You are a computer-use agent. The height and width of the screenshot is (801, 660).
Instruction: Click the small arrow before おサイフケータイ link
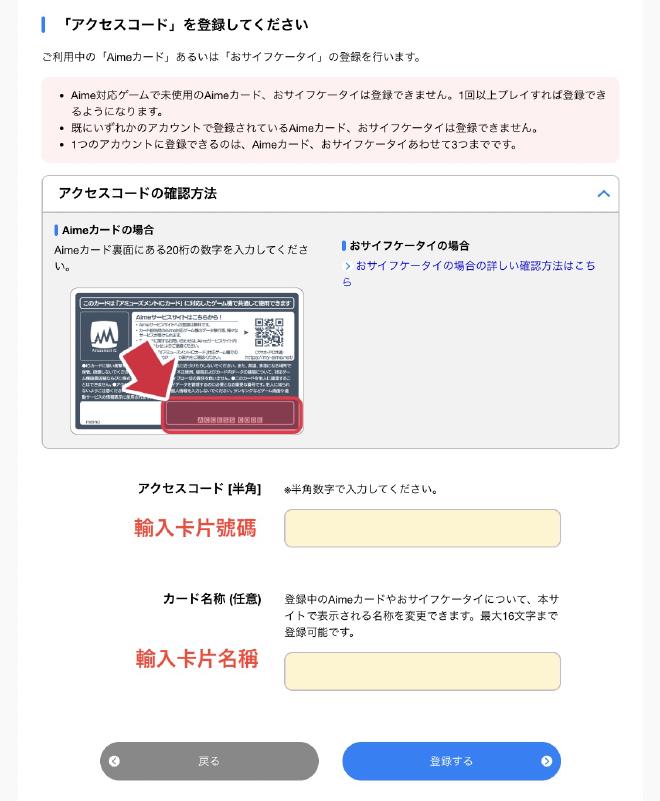[347, 266]
